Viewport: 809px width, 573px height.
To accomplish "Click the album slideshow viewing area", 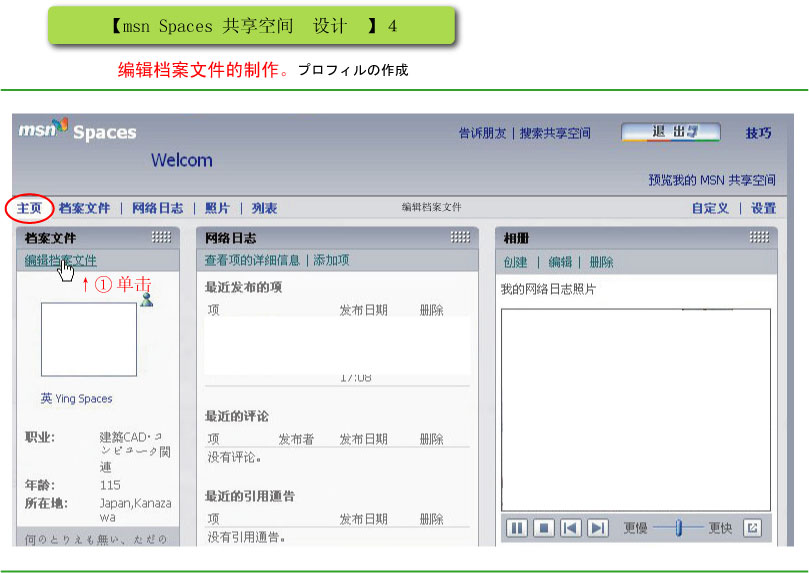I will point(636,410).
